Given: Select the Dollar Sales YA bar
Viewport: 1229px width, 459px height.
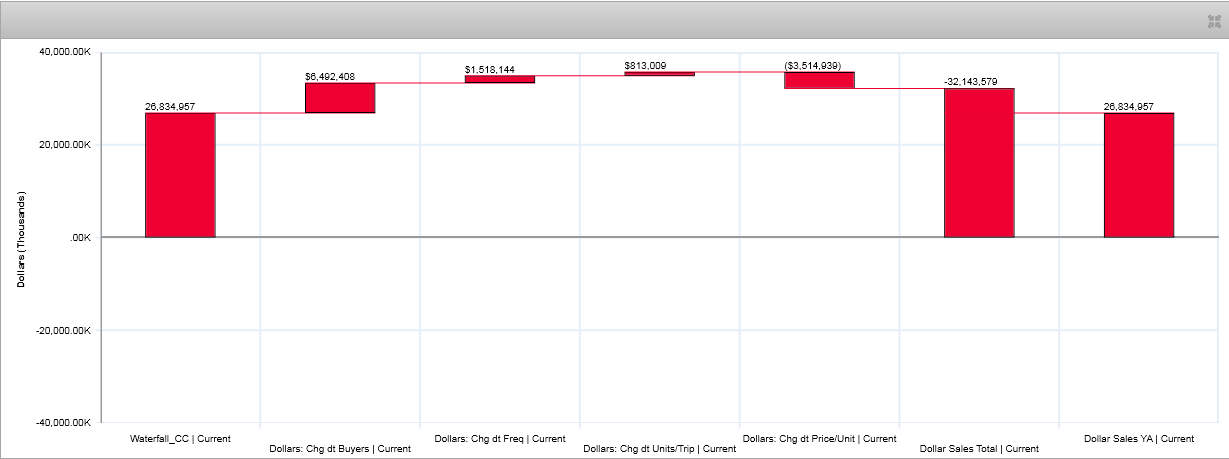Looking at the screenshot, I should 1139,175.
